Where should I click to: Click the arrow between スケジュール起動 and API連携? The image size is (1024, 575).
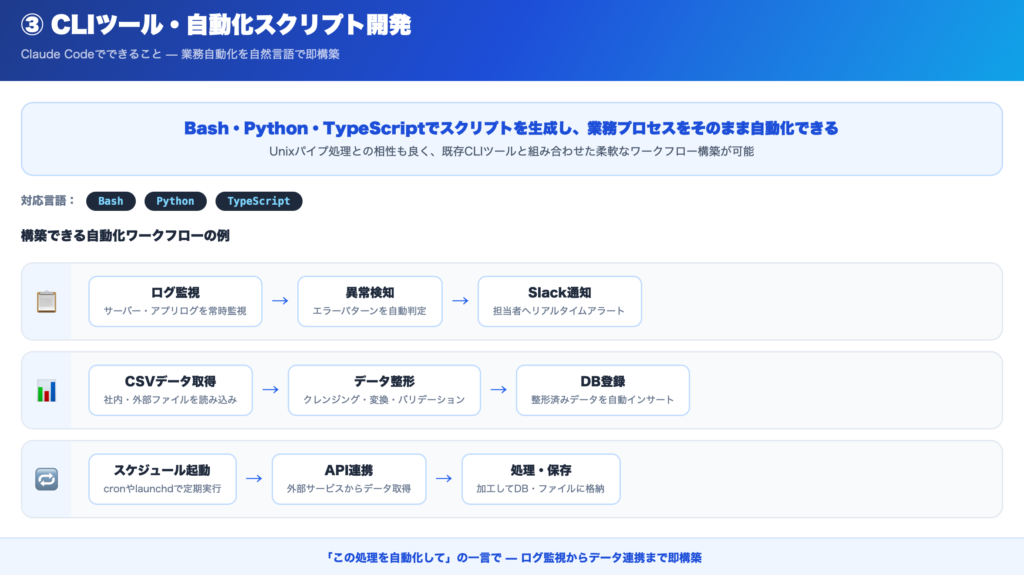pos(254,479)
